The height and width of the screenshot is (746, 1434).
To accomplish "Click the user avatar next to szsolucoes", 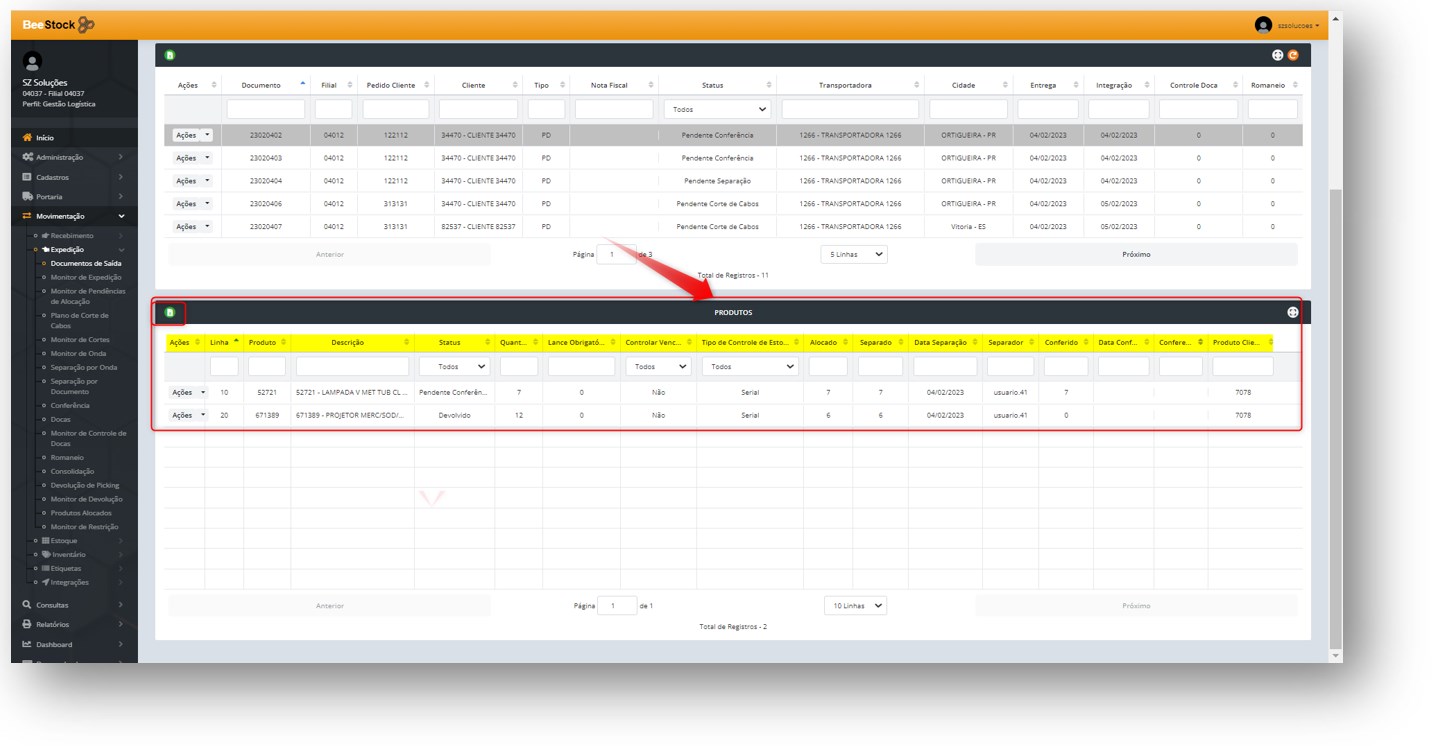I will tap(1263, 25).
